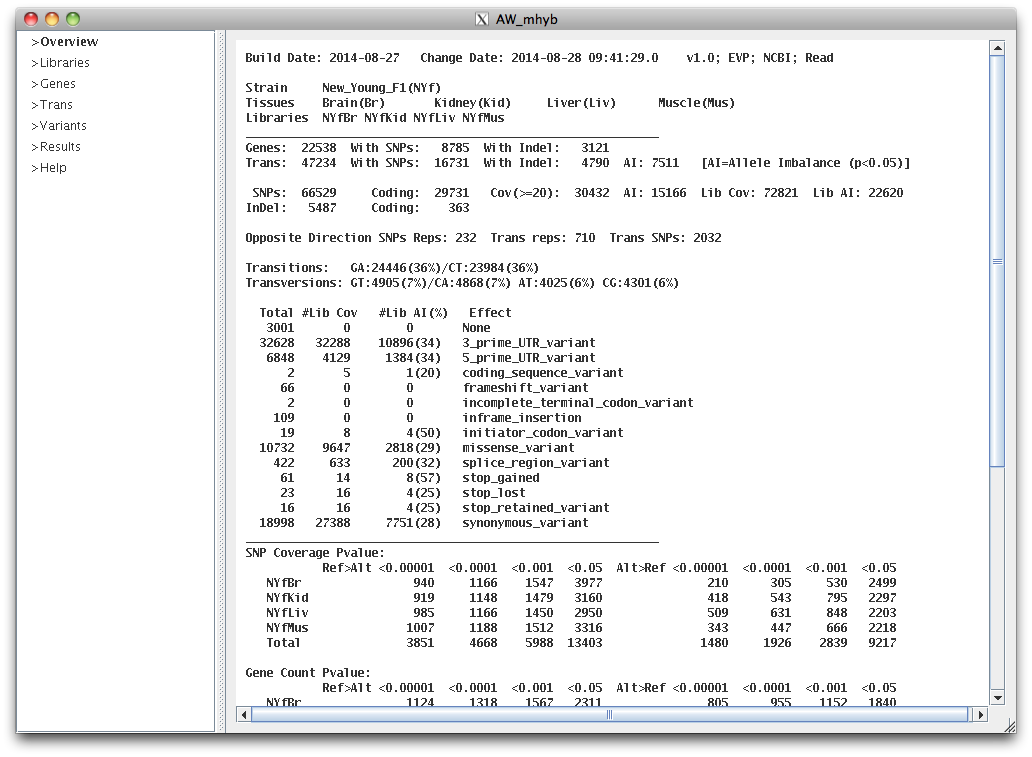
Task: Click the splice_region_variant effect label
Action: tap(535, 463)
